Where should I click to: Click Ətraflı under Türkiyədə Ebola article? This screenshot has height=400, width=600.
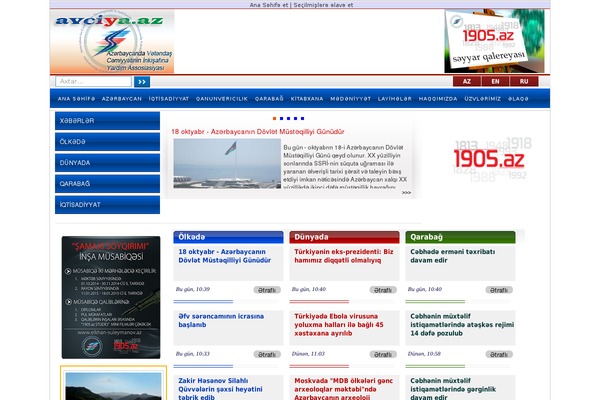pos(383,354)
